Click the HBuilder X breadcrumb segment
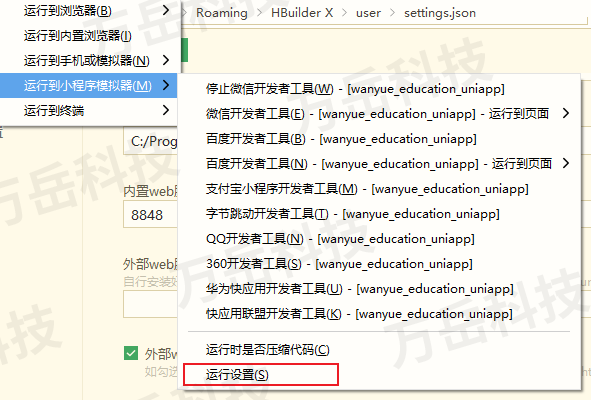591x400 pixels. click(302, 13)
